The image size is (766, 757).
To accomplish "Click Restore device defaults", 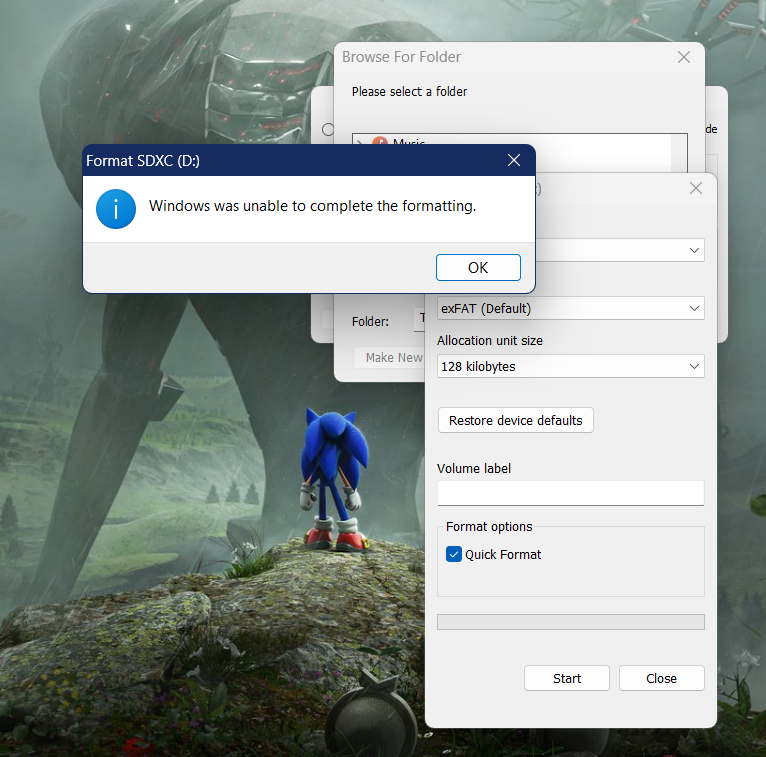I will pyautogui.click(x=515, y=420).
